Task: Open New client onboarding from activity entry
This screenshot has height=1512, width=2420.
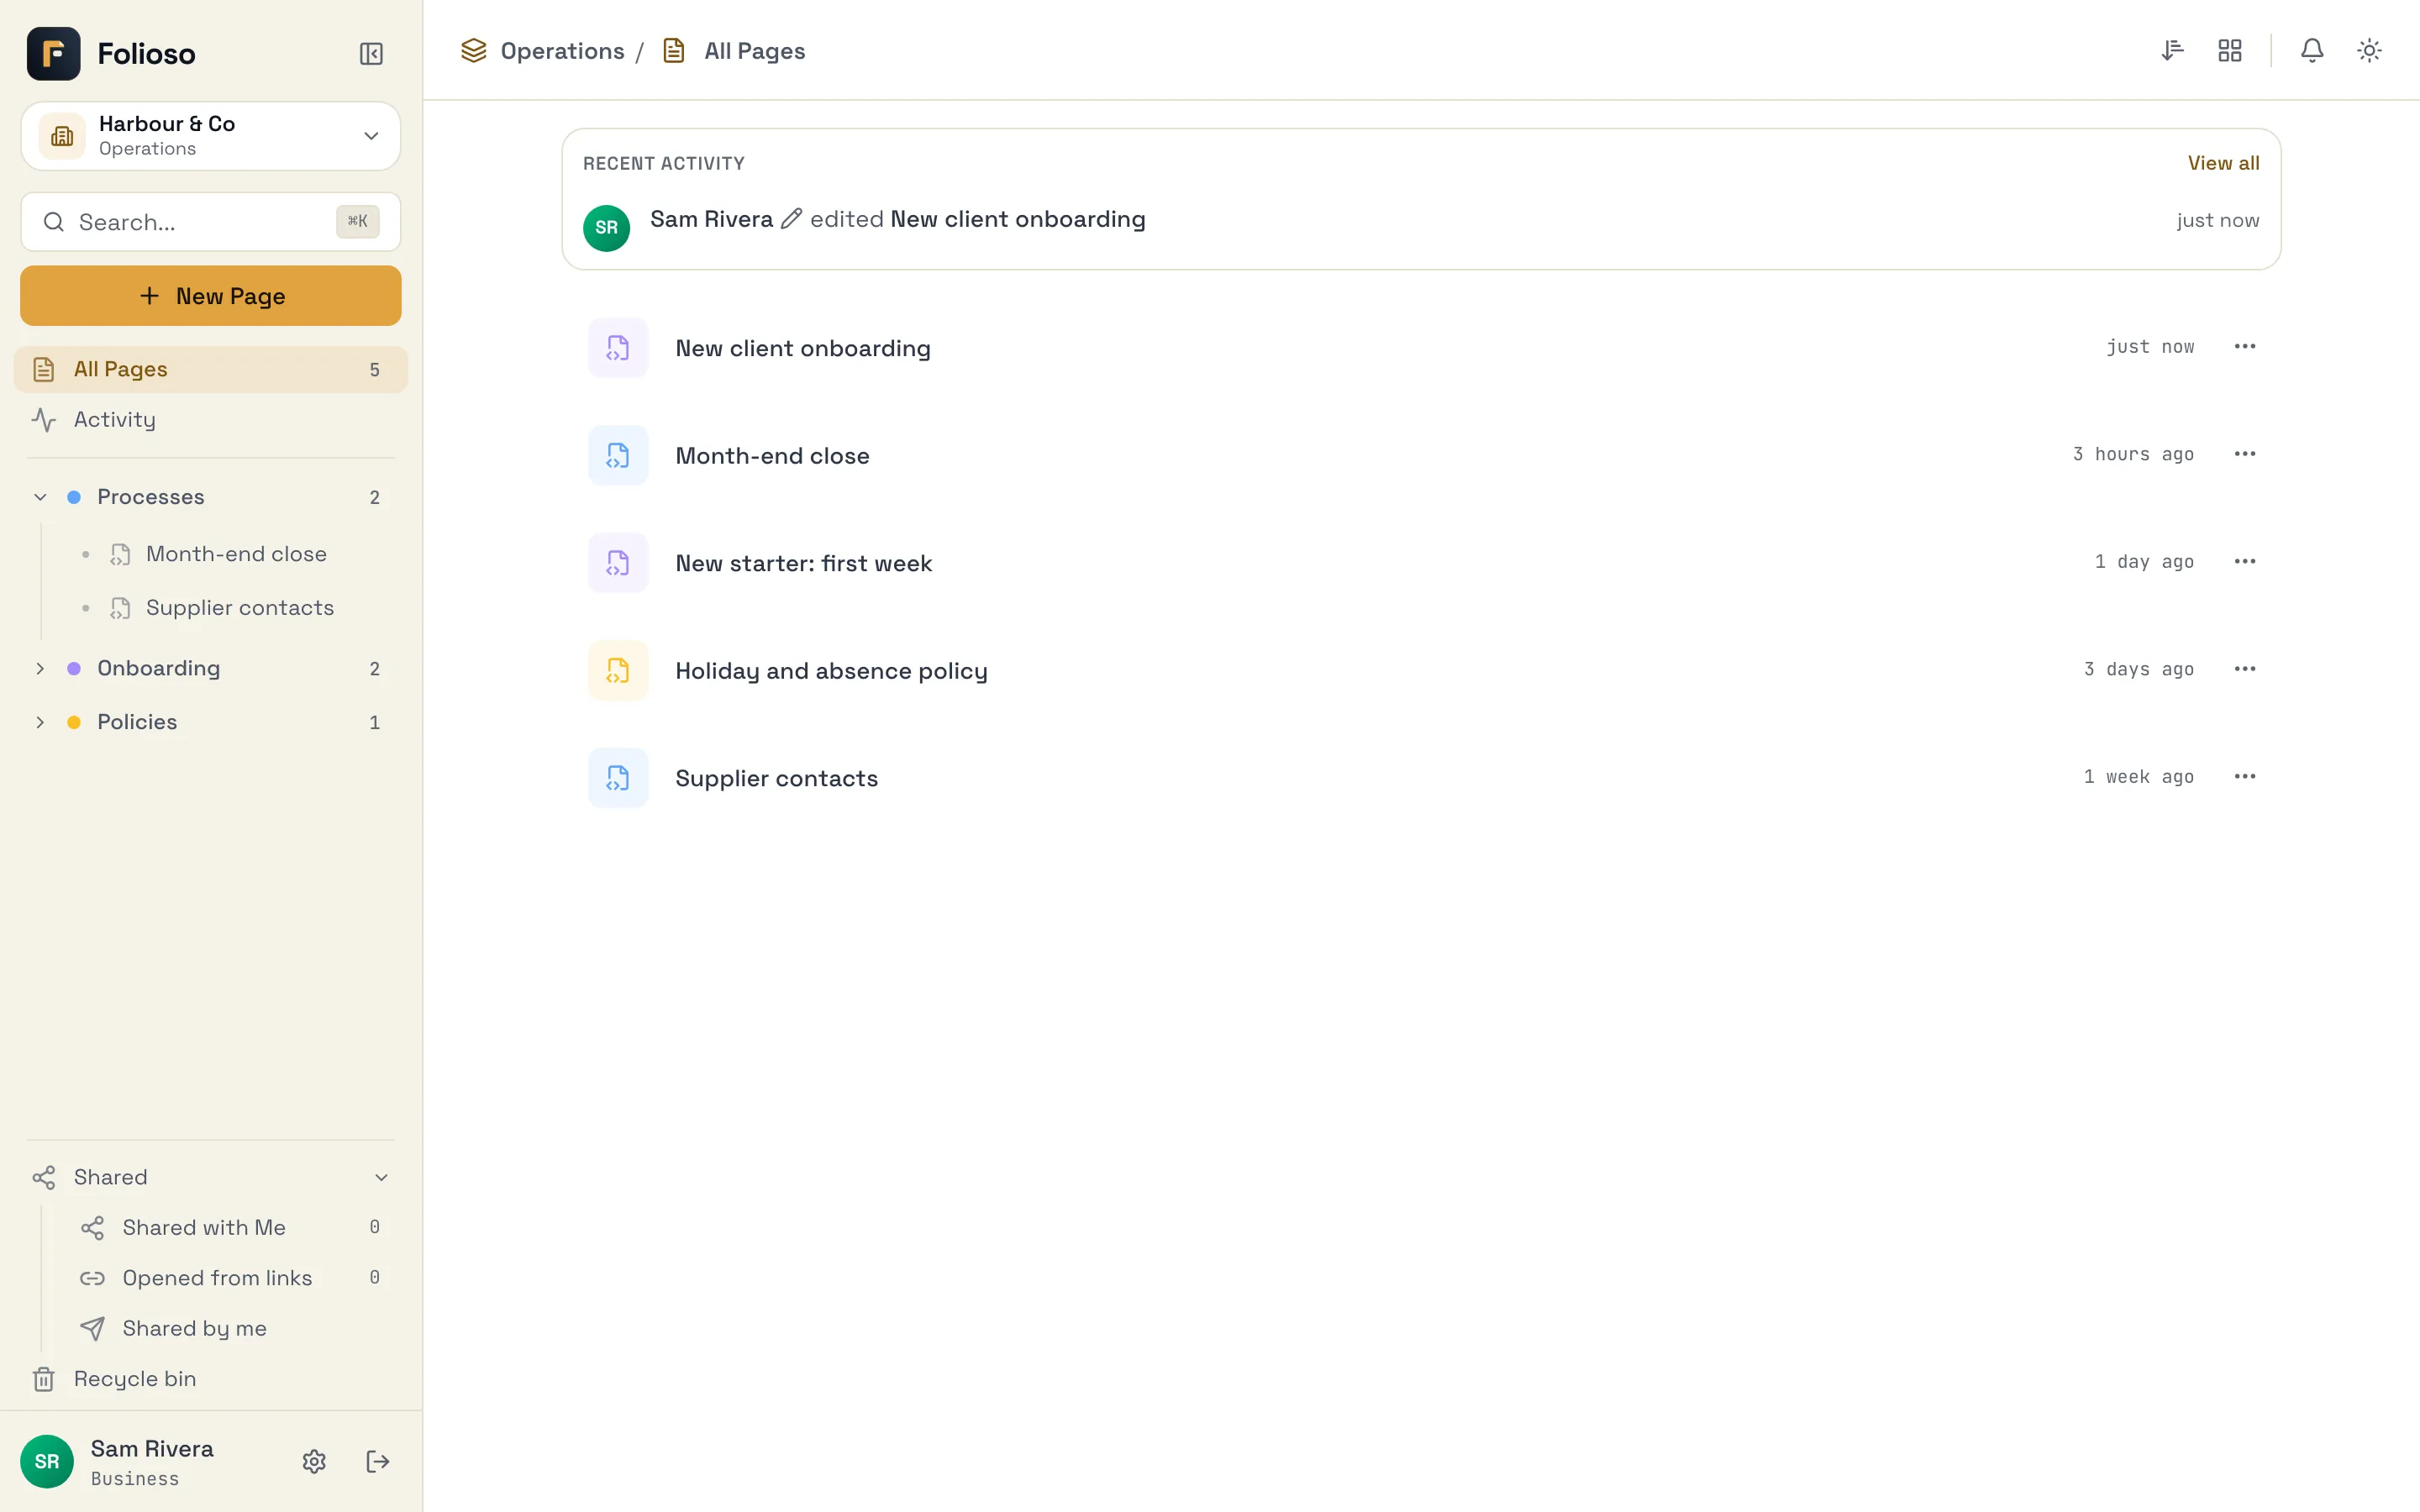Action: 1018,220
